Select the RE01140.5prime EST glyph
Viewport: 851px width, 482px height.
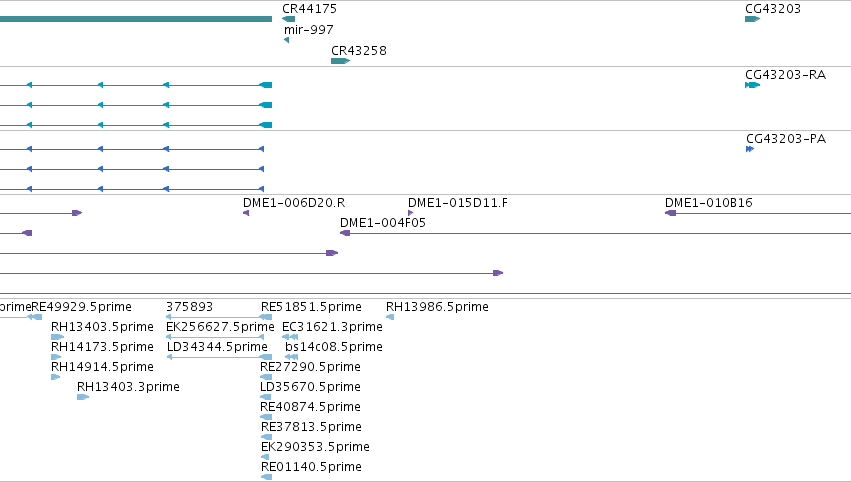point(266,477)
